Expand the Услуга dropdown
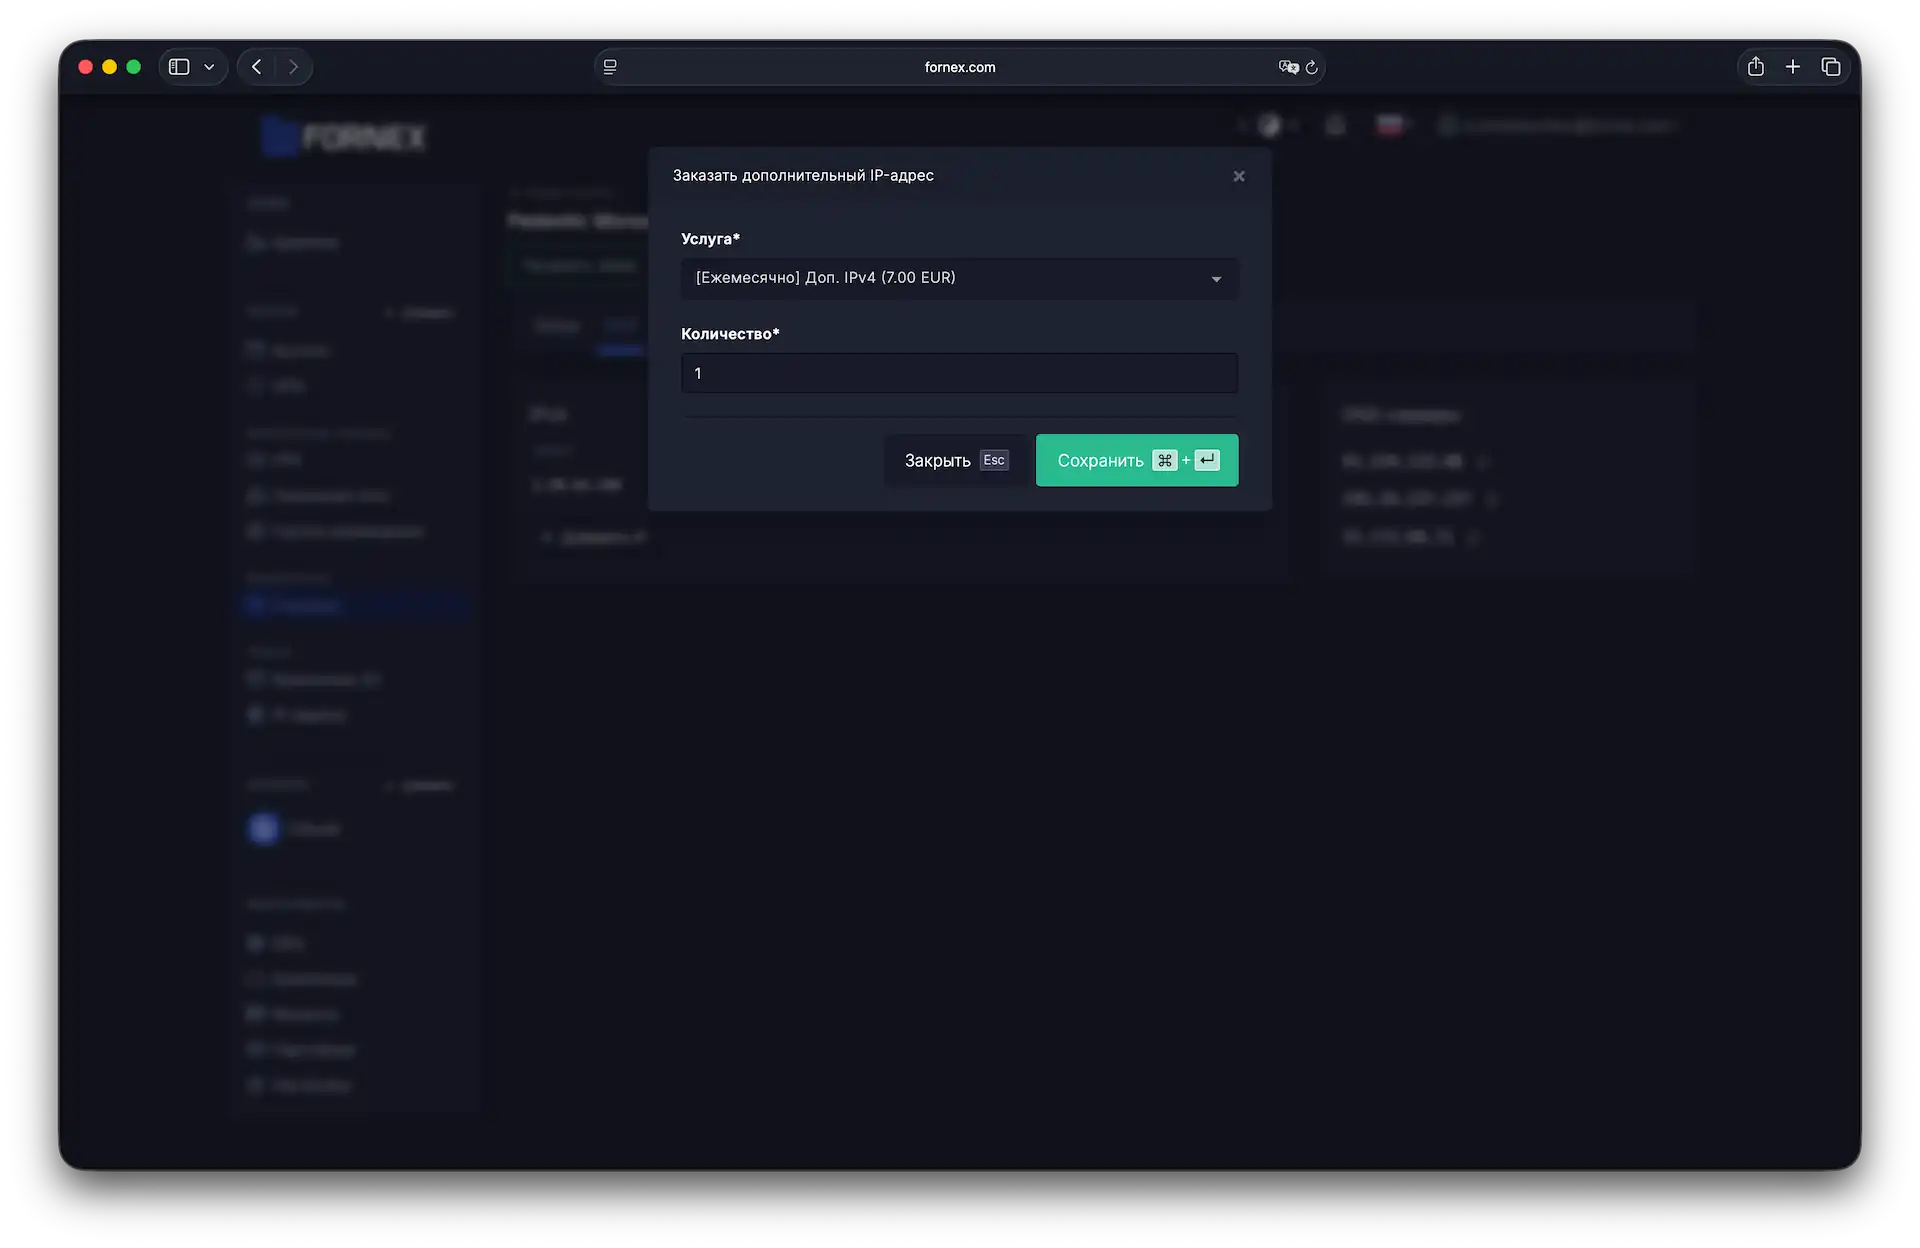1920x1248 pixels. point(959,278)
